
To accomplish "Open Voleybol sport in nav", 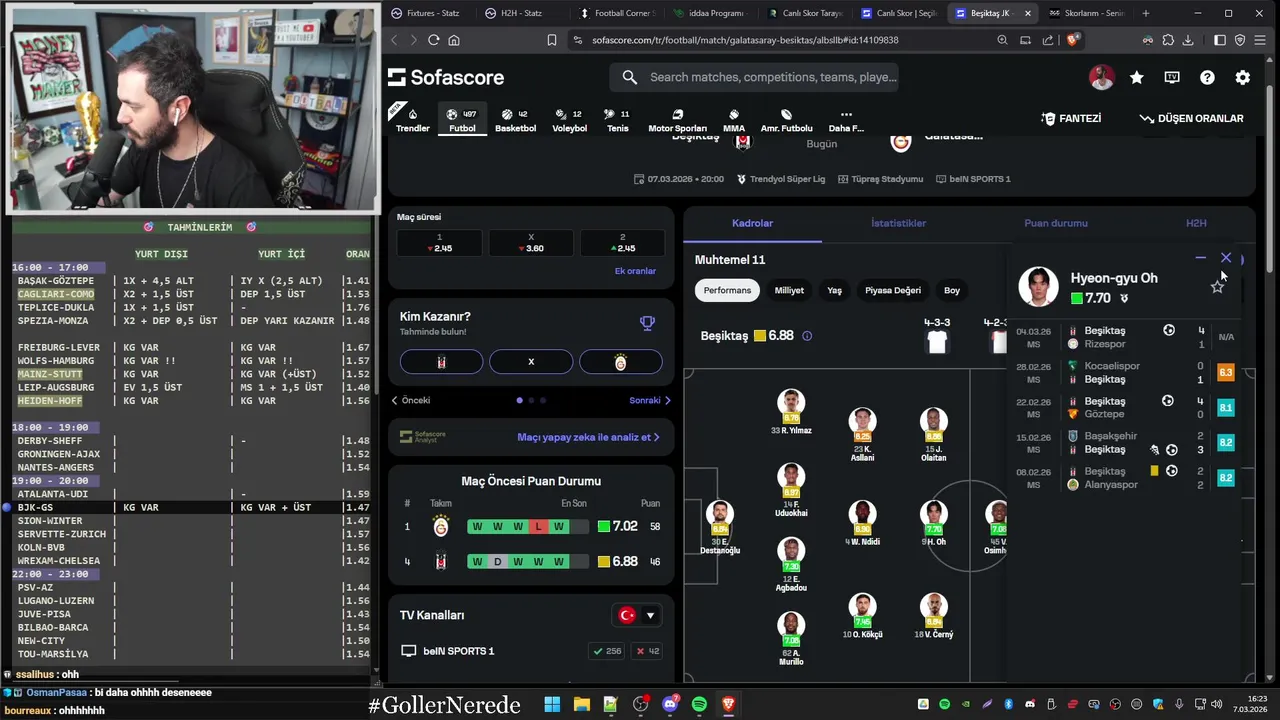I will (x=570, y=120).
